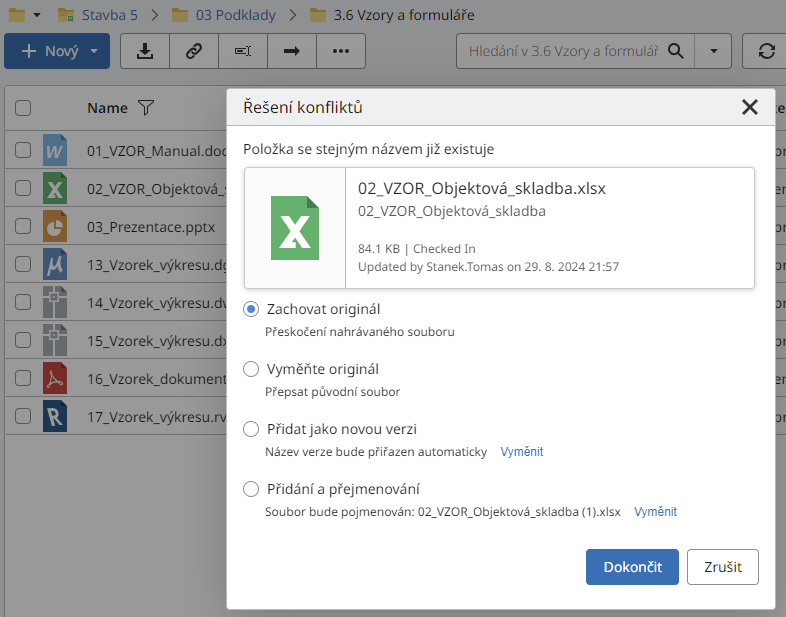Click file name 02_VZOR_Objektová_skladba.xlsx in dialog
The image size is (786, 617).
tap(482, 188)
